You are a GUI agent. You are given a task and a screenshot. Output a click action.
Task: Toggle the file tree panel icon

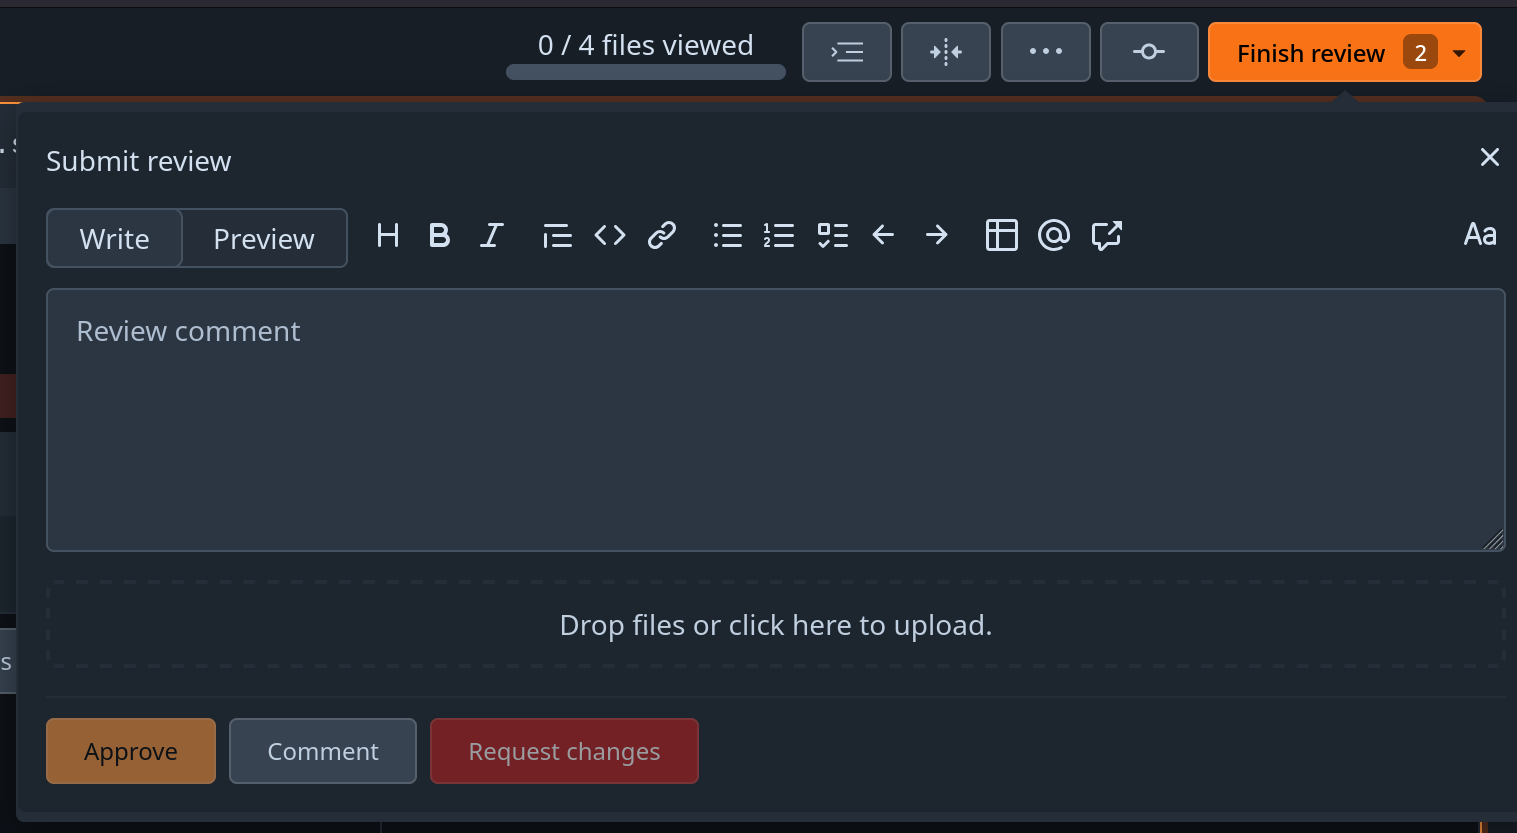point(847,52)
